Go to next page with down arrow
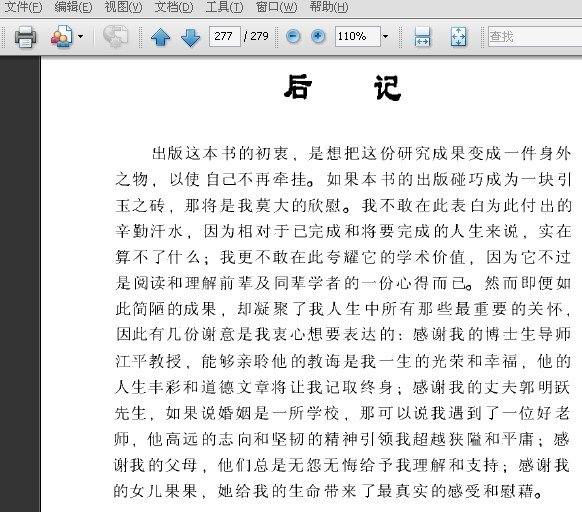The width and height of the screenshot is (582, 512). tap(190, 37)
